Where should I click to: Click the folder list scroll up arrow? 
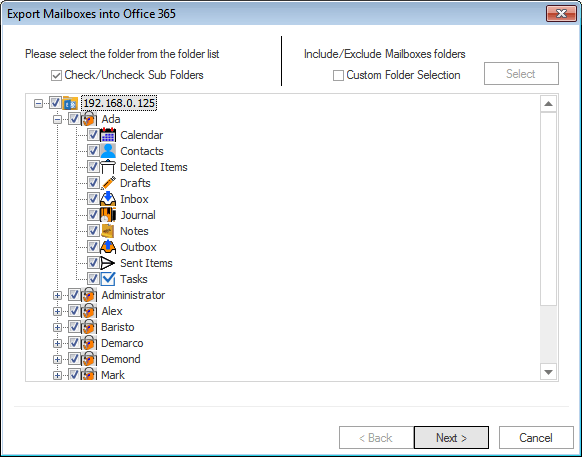pos(548,104)
